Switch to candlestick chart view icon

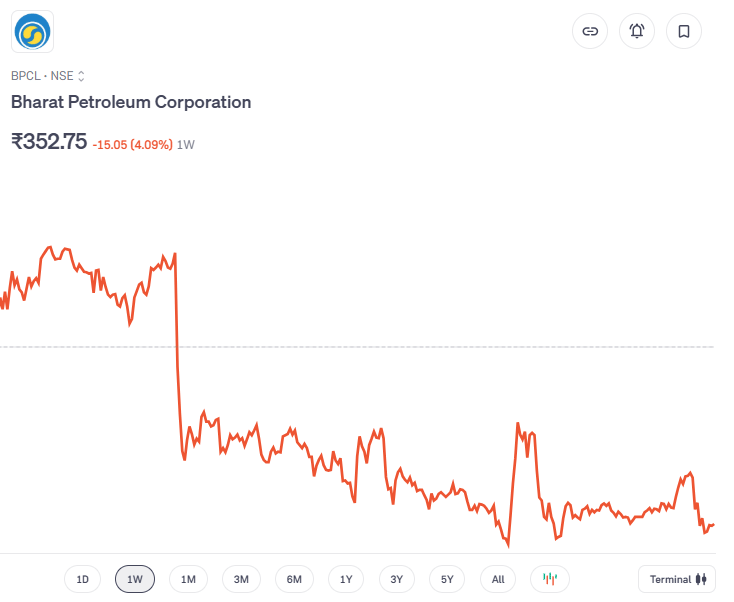click(549, 579)
